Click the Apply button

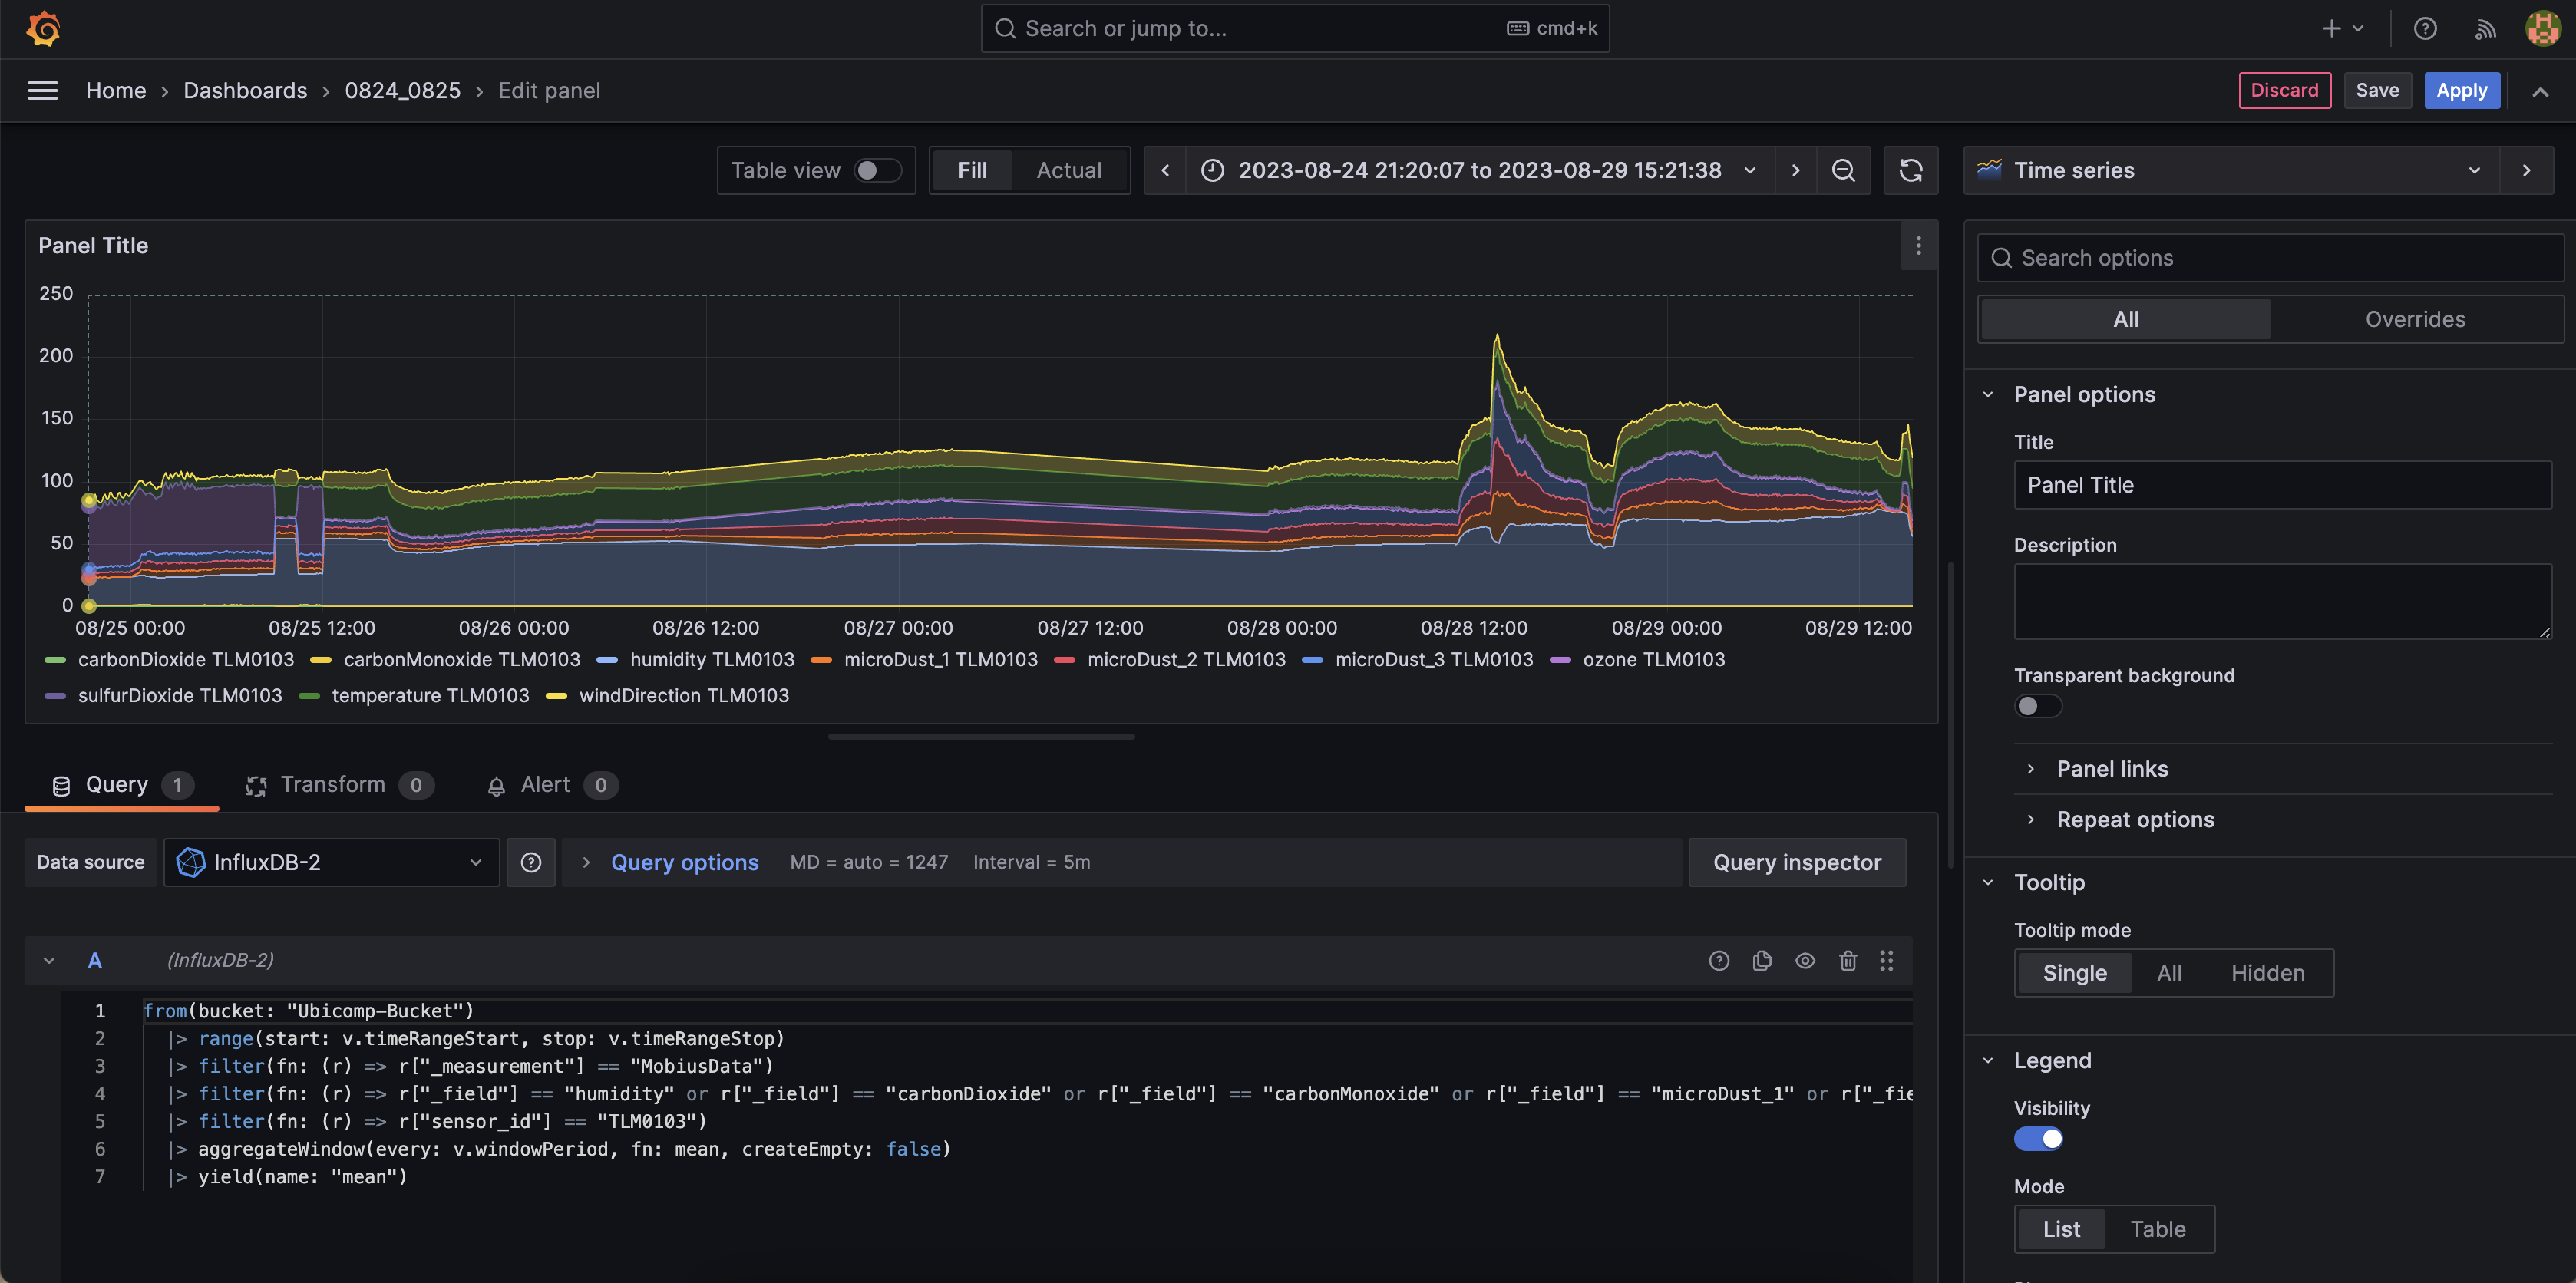2461,91
